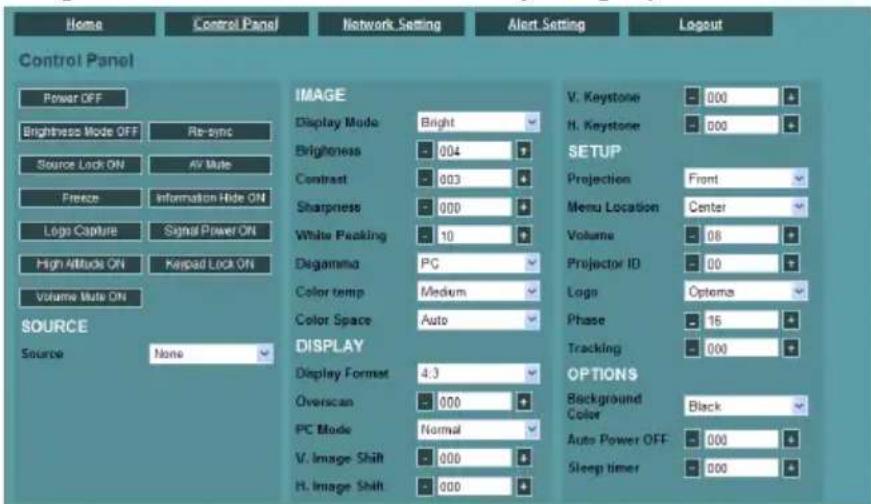The width and height of the screenshot is (871, 504).
Task: Increase Sharpness with the plus button
Action: pyautogui.click(x=523, y=207)
